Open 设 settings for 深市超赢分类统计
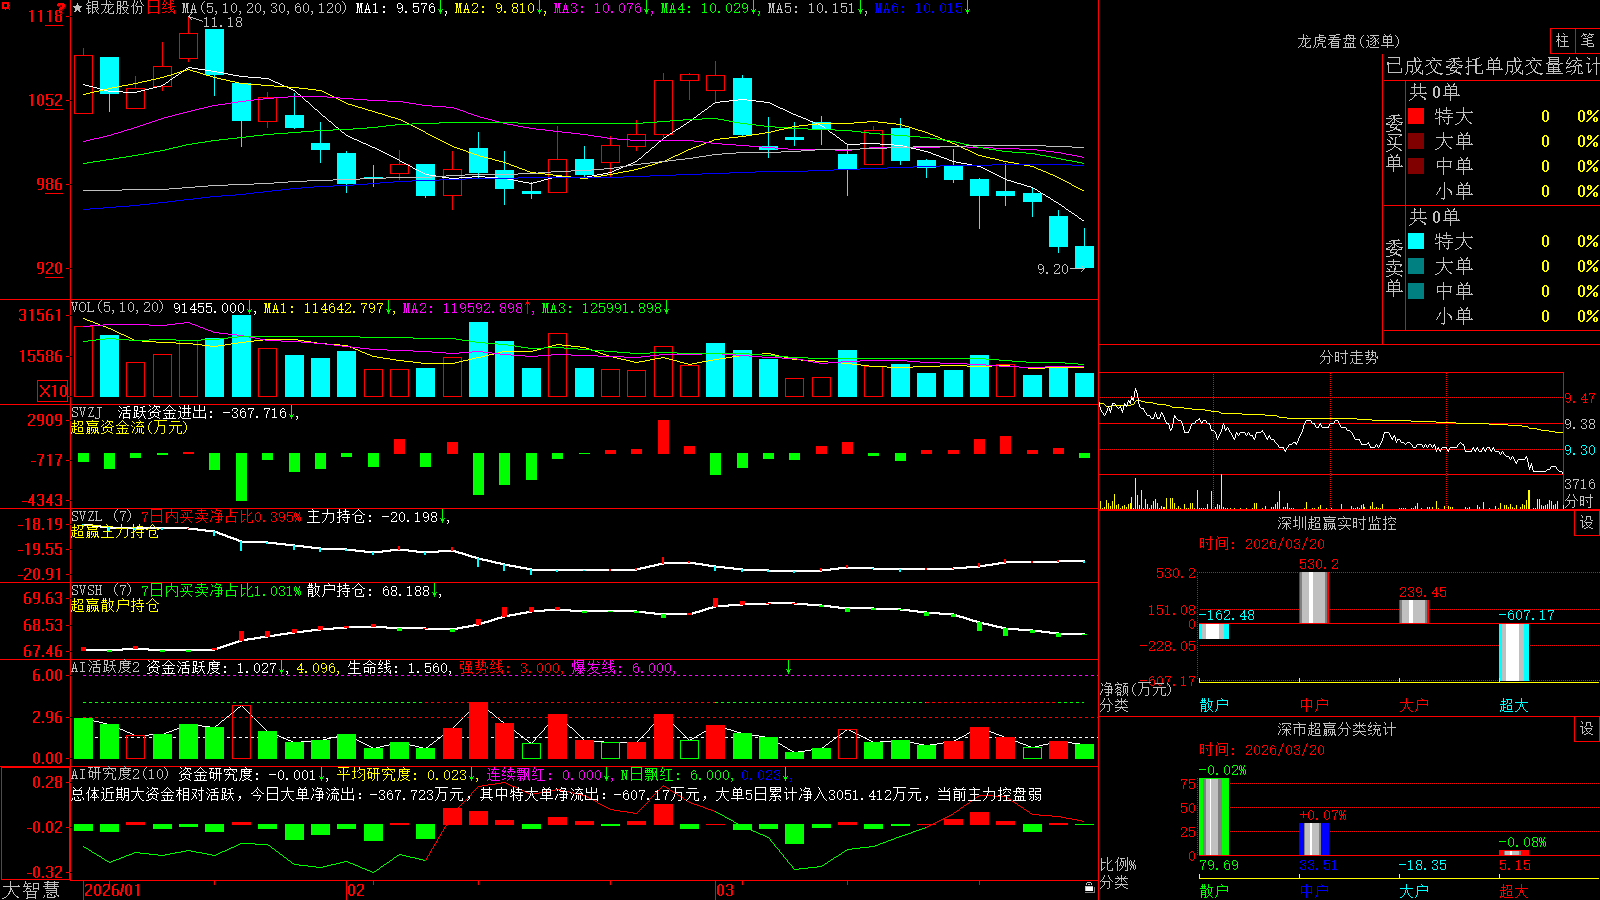Screen dimensions: 1600x900 [x=1587, y=729]
